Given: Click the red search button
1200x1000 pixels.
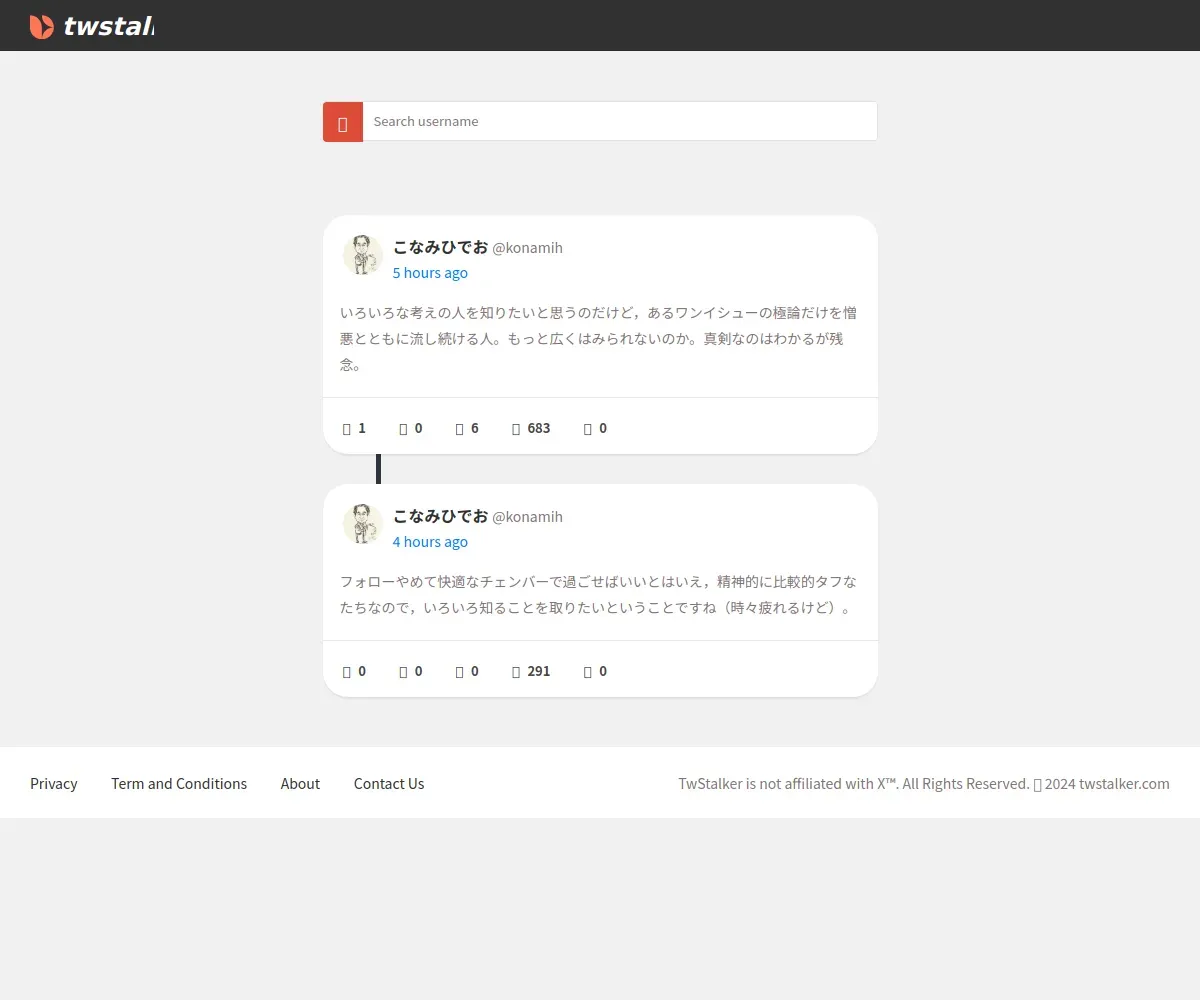Looking at the screenshot, I should point(343,122).
